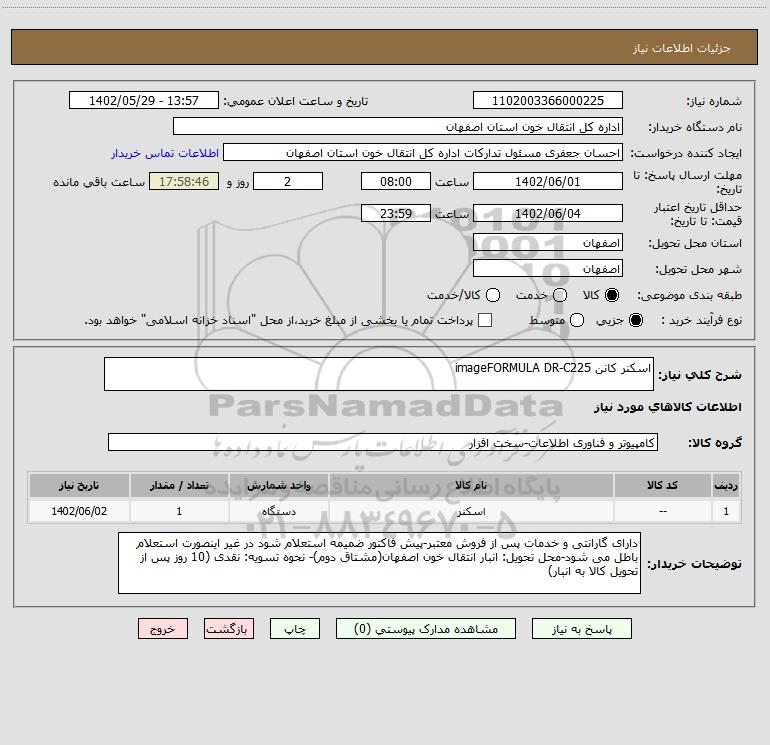Click the تاریخ و ساعت اعلان عمومی label
770x745 pixels.
point(296,101)
